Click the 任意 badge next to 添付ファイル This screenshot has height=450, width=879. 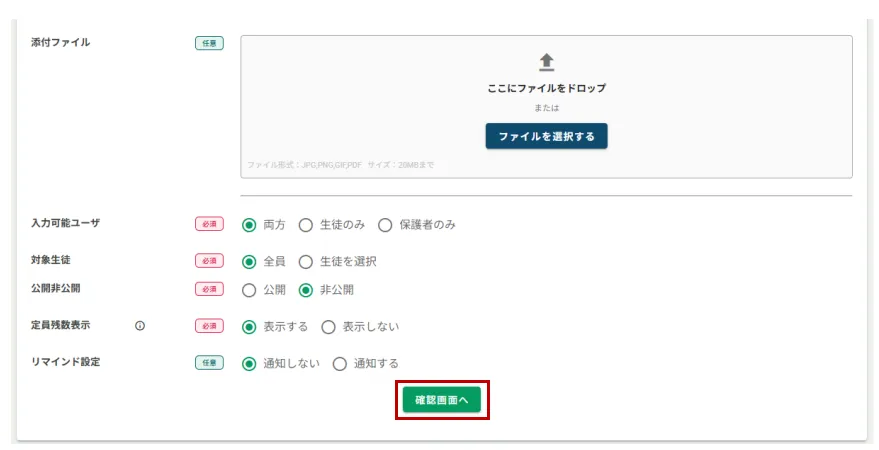coord(209,43)
